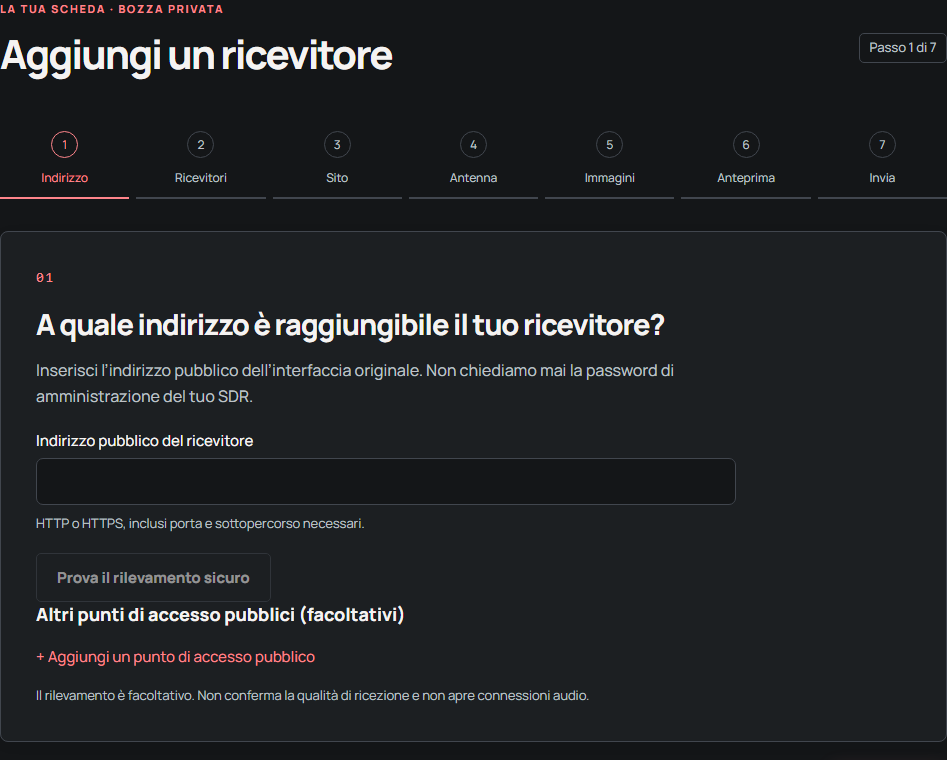Click the 'HTTP o HTTPS' hint text
This screenshot has width=947, height=760.
coord(200,523)
